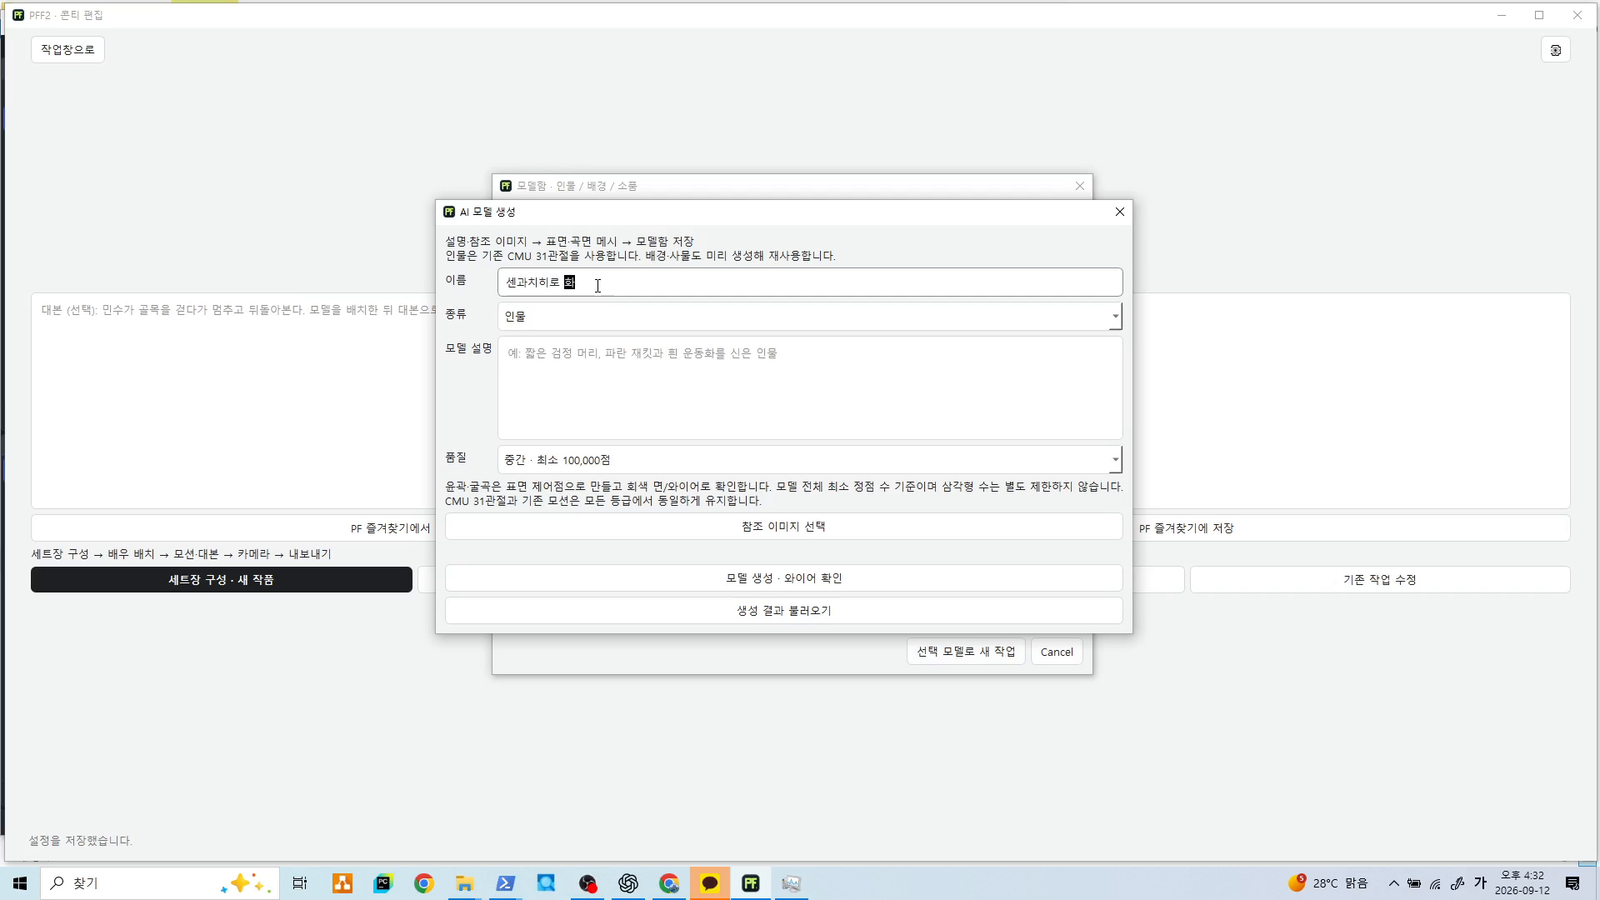Open the orange app icon beside Task View in taskbar

tap(342, 883)
